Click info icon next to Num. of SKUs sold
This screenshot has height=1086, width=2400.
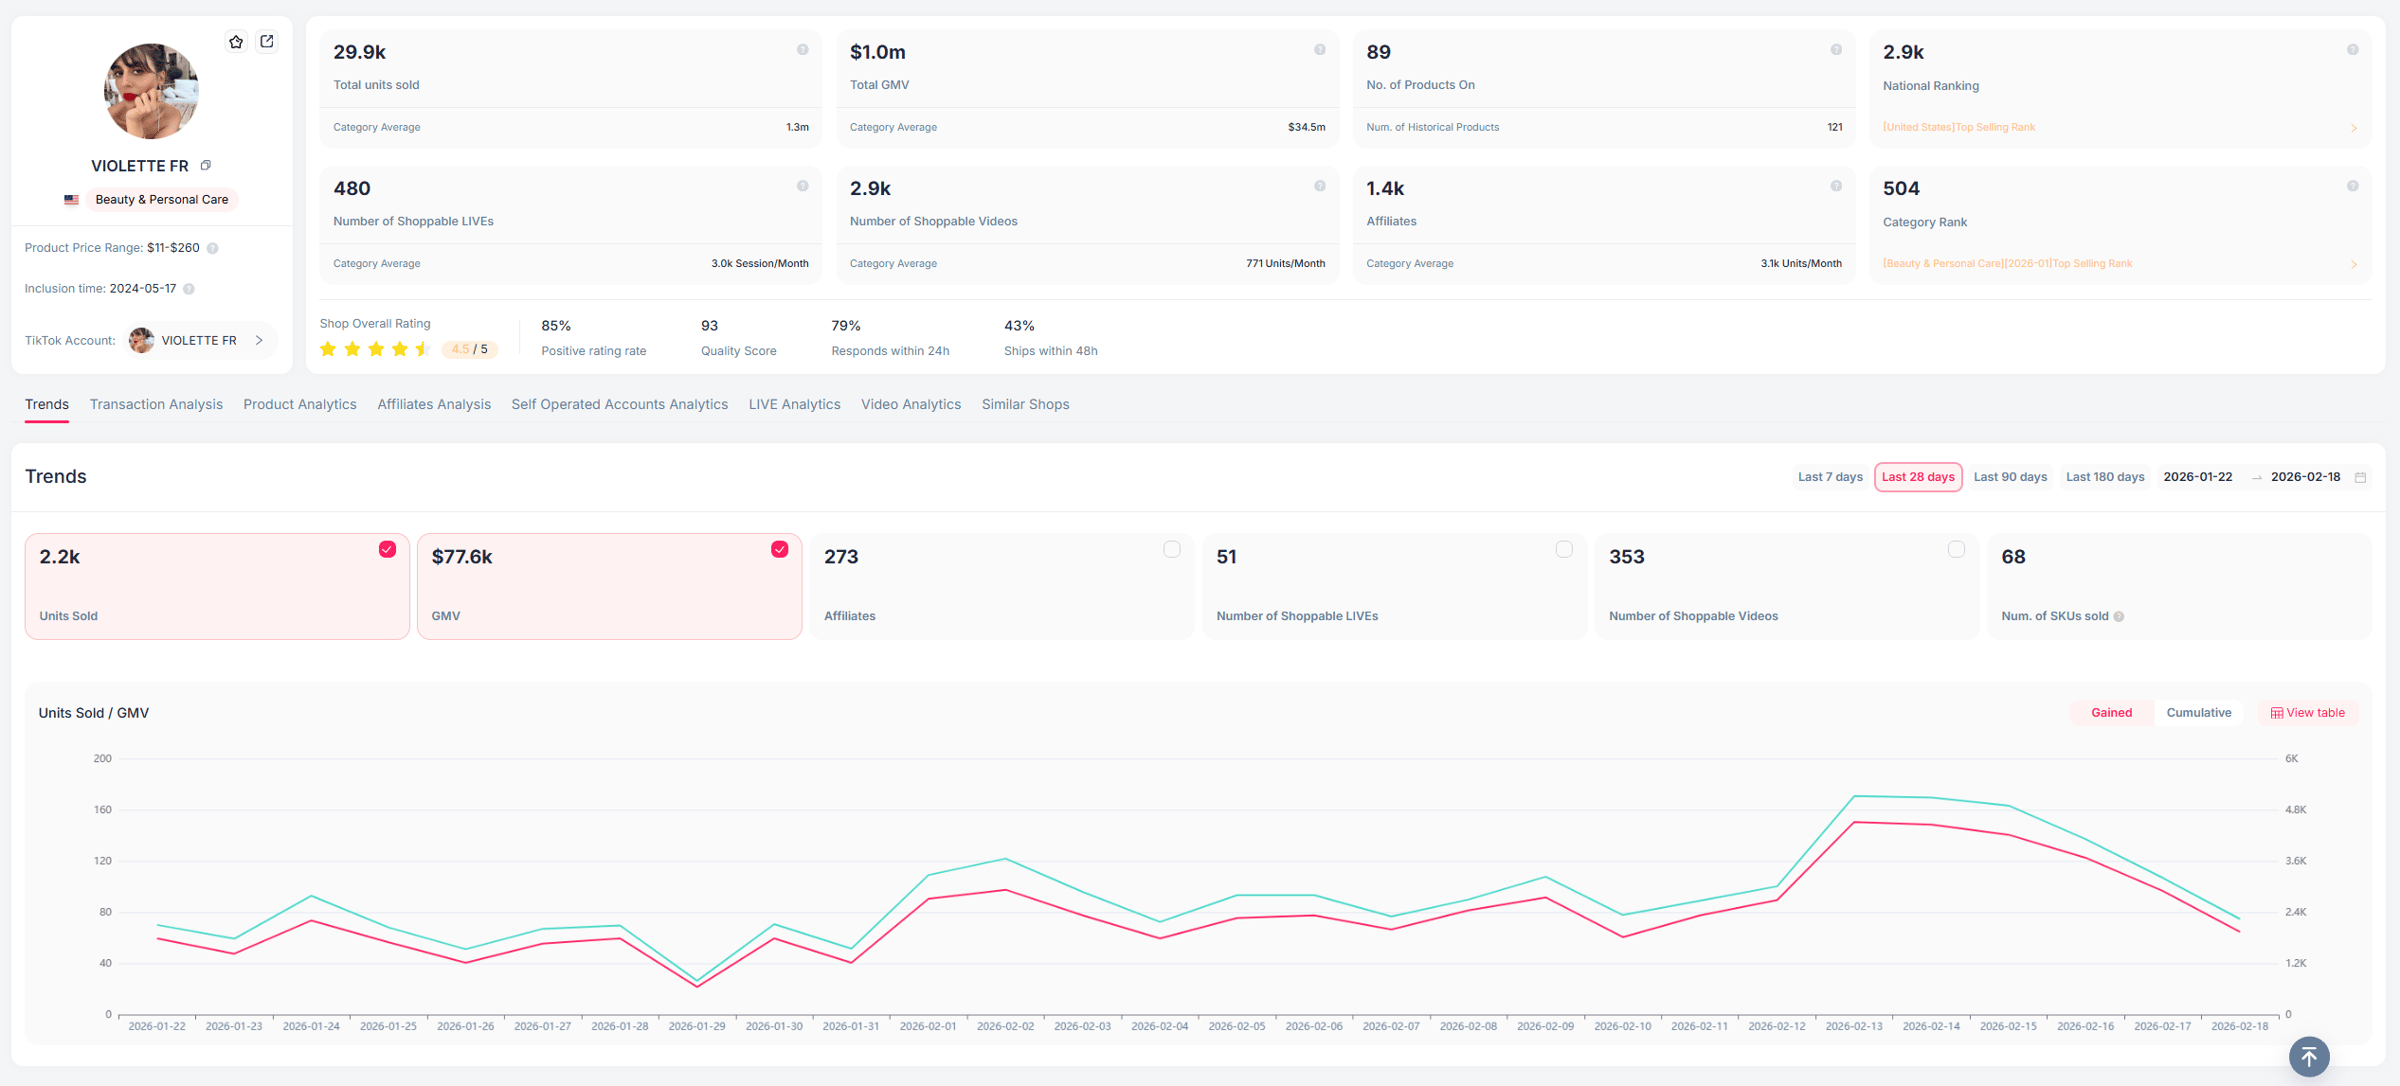click(x=2119, y=617)
